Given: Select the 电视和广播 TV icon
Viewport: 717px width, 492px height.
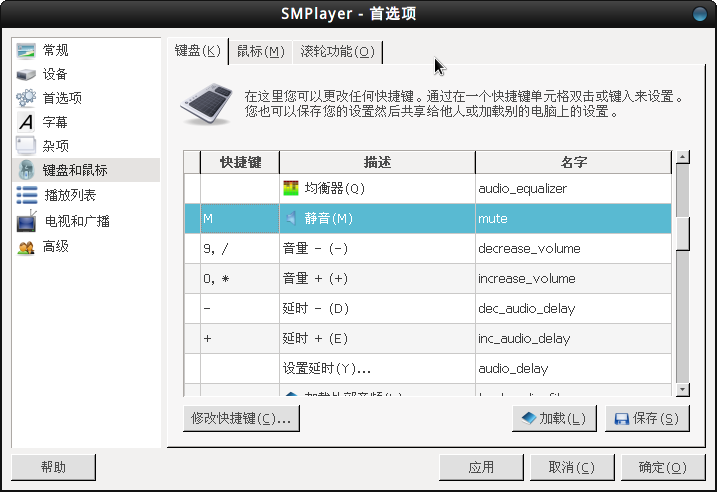Looking at the screenshot, I should point(27,221).
